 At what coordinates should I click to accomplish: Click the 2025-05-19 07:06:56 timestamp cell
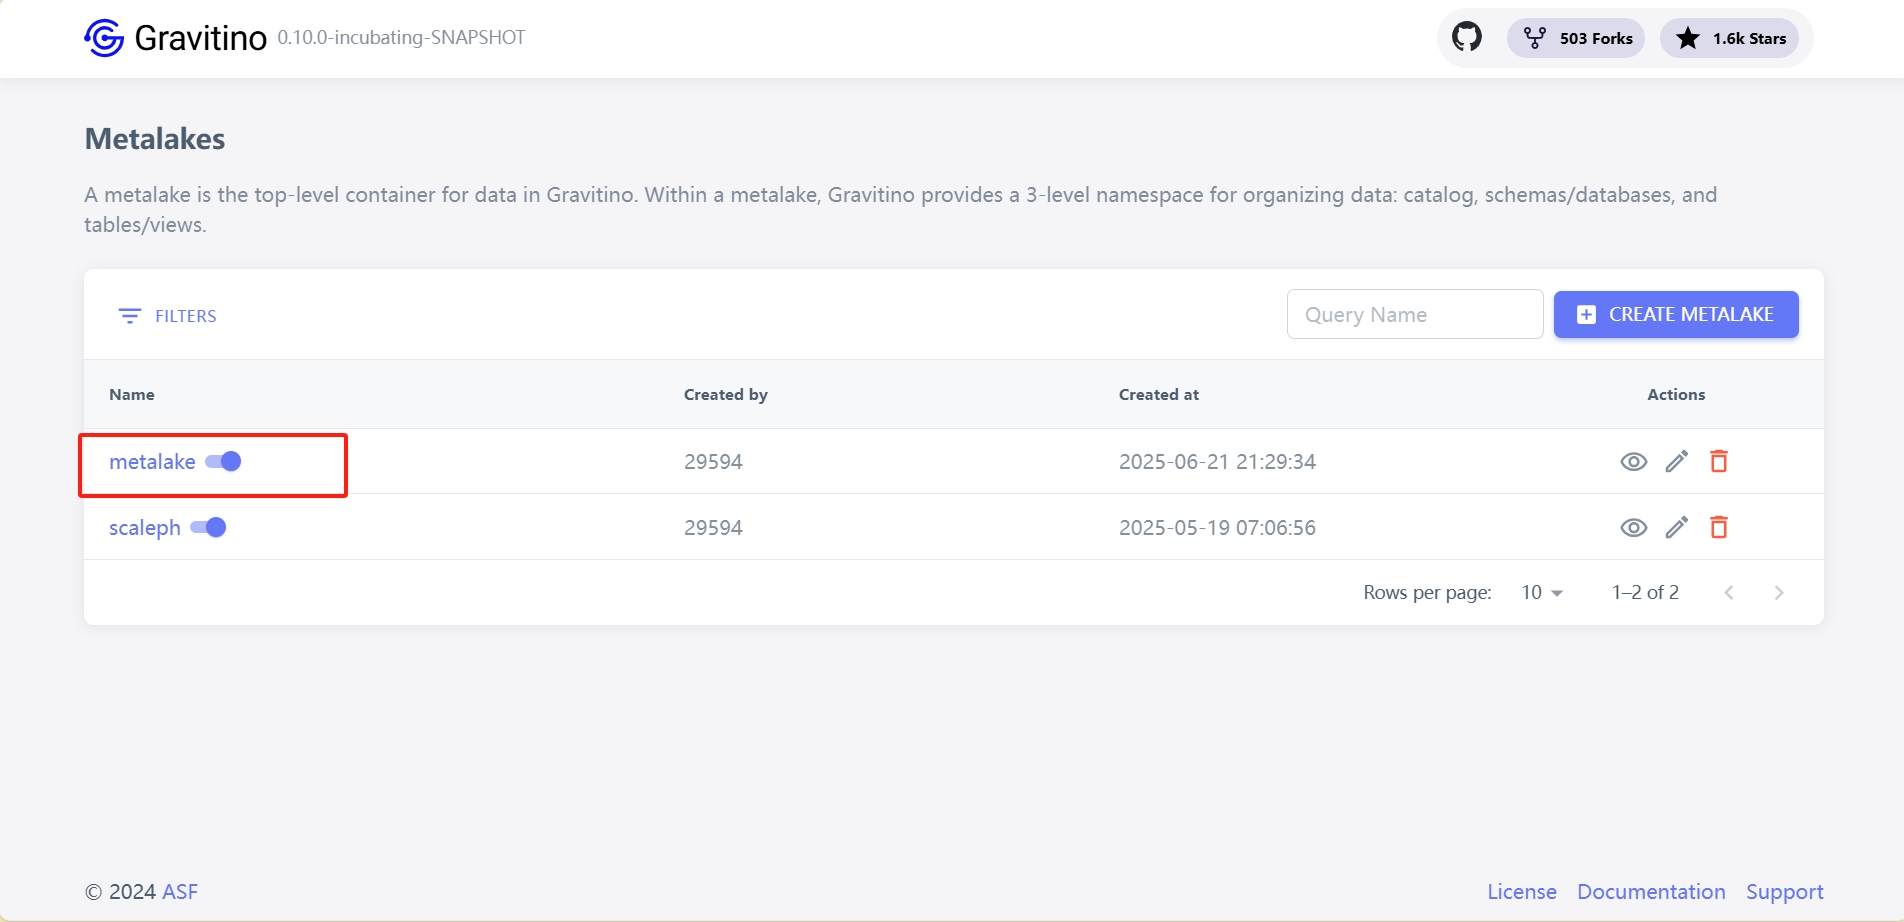[1217, 528]
